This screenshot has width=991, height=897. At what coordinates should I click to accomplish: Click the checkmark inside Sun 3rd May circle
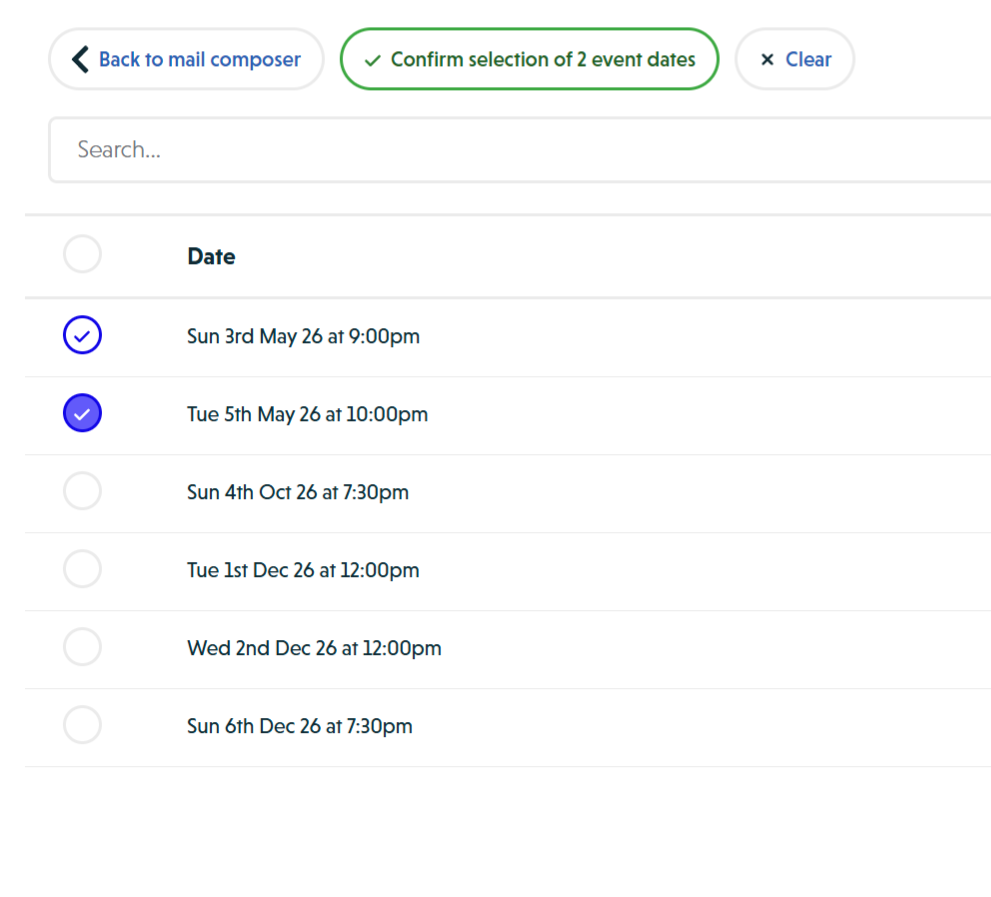tap(82, 335)
